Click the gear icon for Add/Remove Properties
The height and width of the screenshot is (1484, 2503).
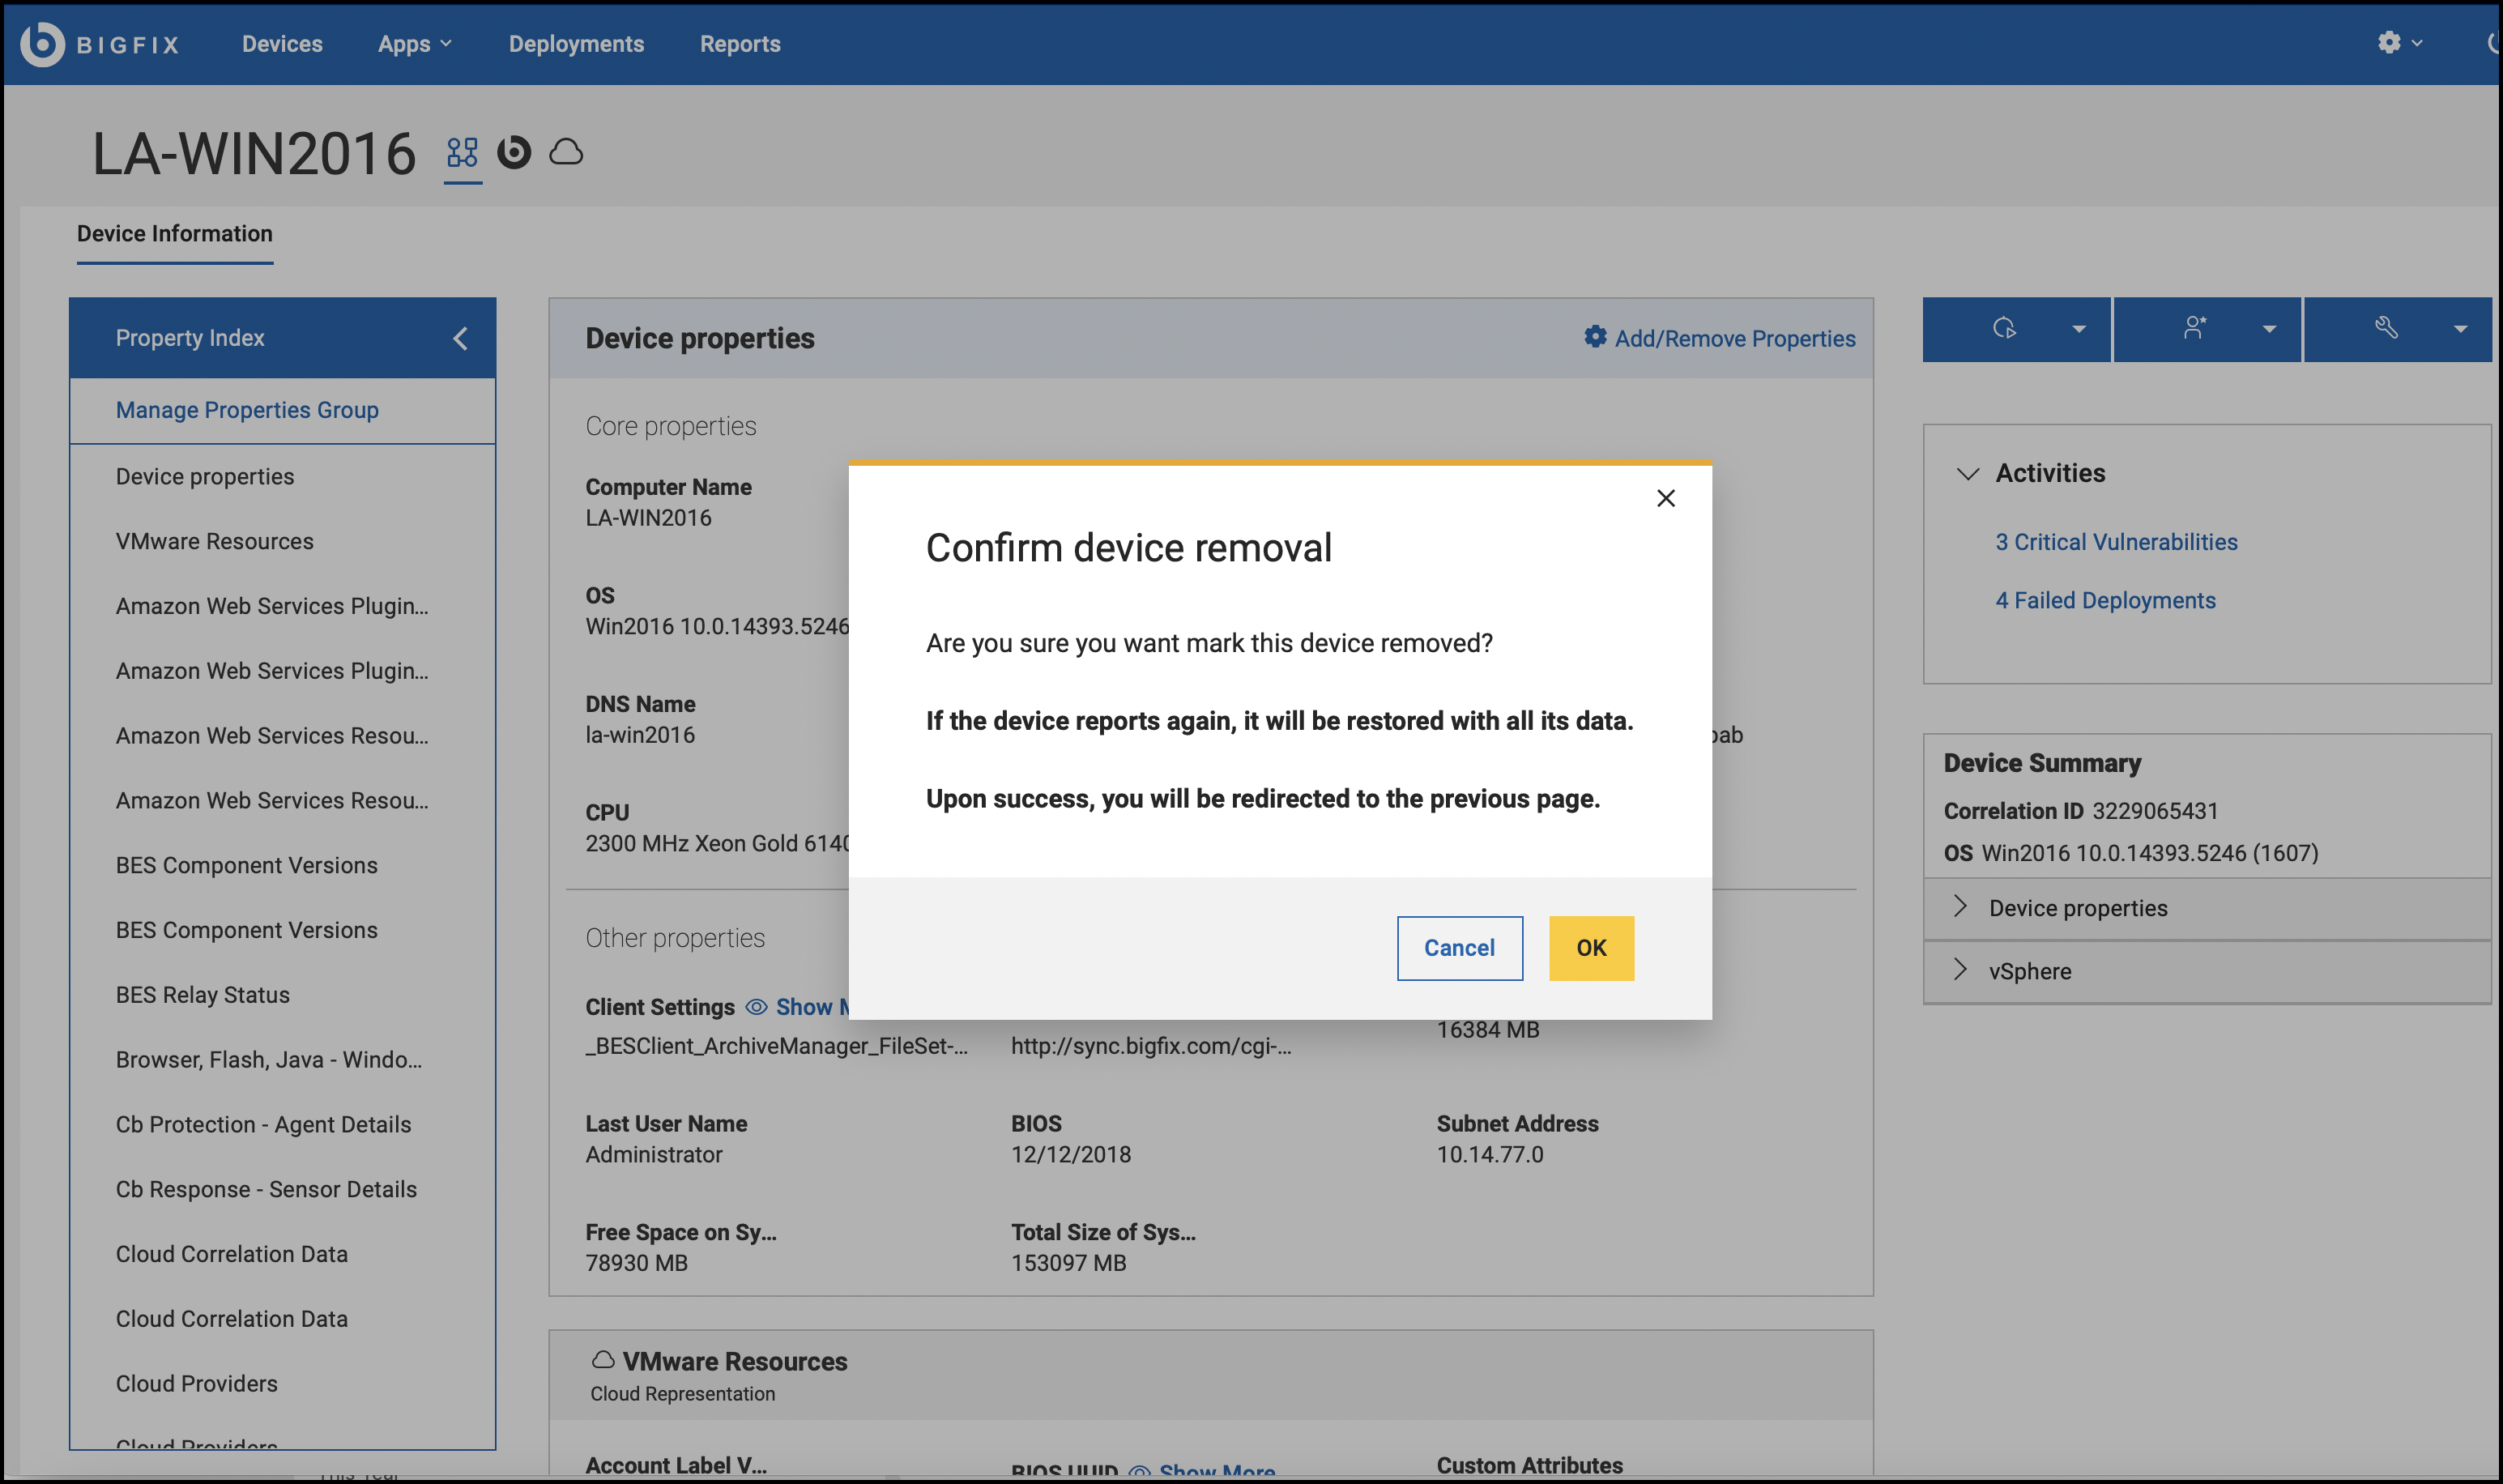1595,337
